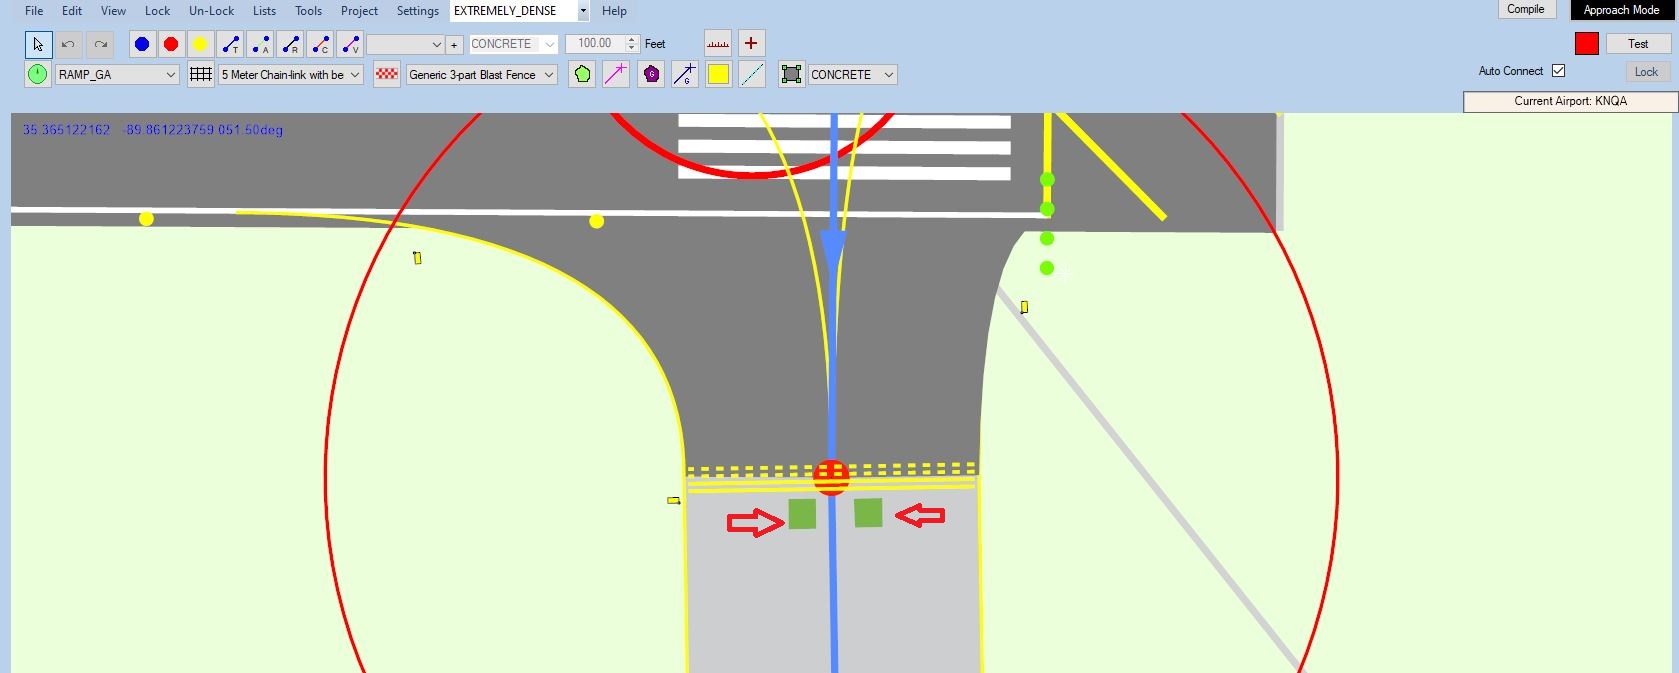Open the Lock menu
The width and height of the screenshot is (1679, 673).
[x=157, y=11]
